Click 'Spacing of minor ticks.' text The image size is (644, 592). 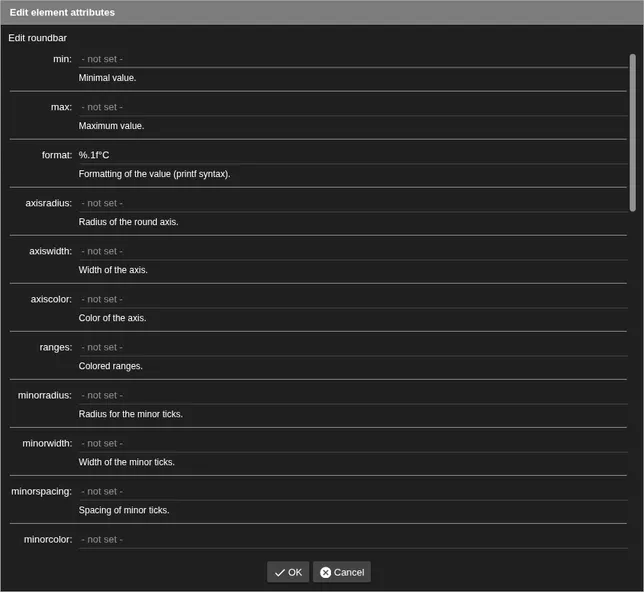124,510
